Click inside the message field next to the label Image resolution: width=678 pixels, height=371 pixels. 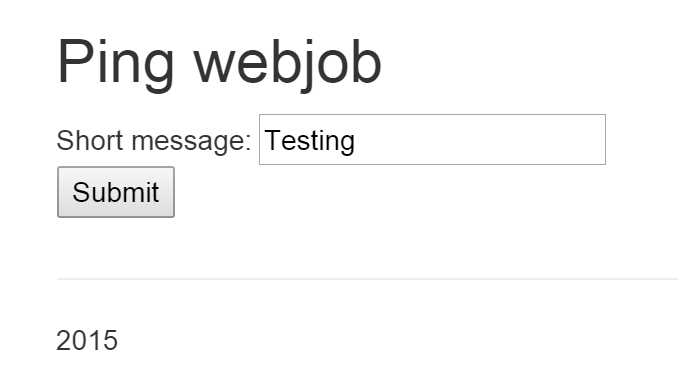(x=432, y=140)
